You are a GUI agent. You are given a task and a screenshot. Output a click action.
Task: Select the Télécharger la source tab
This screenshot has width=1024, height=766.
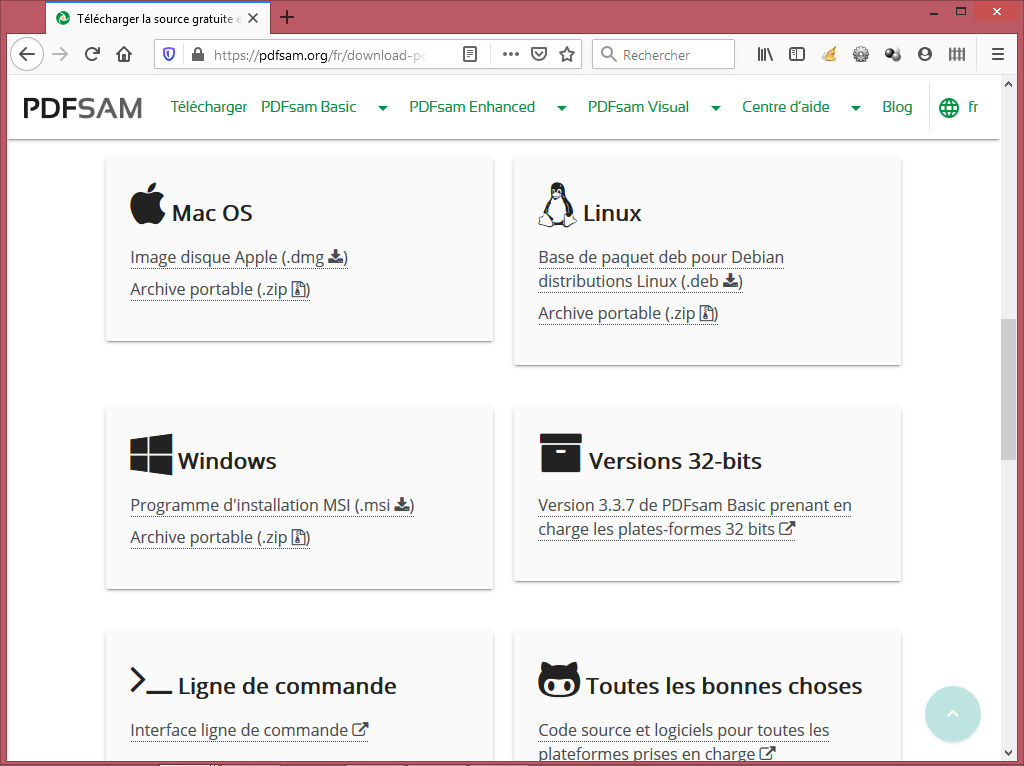157,18
